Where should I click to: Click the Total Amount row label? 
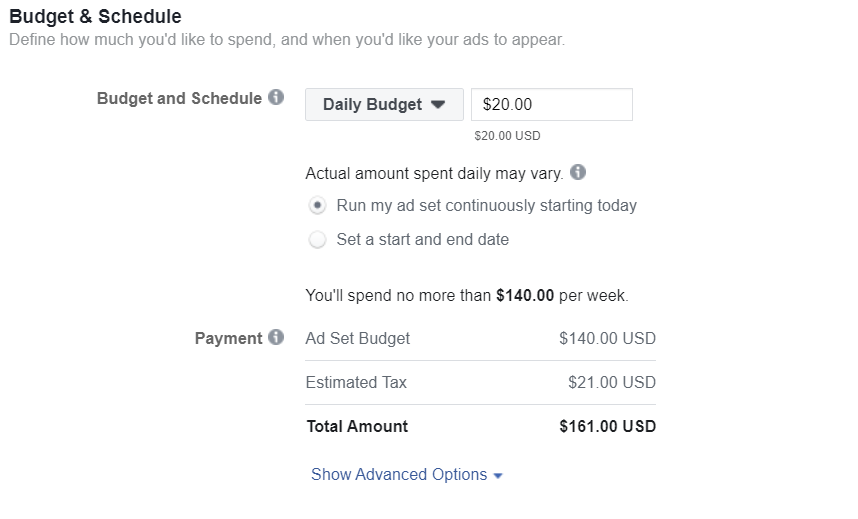tap(357, 426)
